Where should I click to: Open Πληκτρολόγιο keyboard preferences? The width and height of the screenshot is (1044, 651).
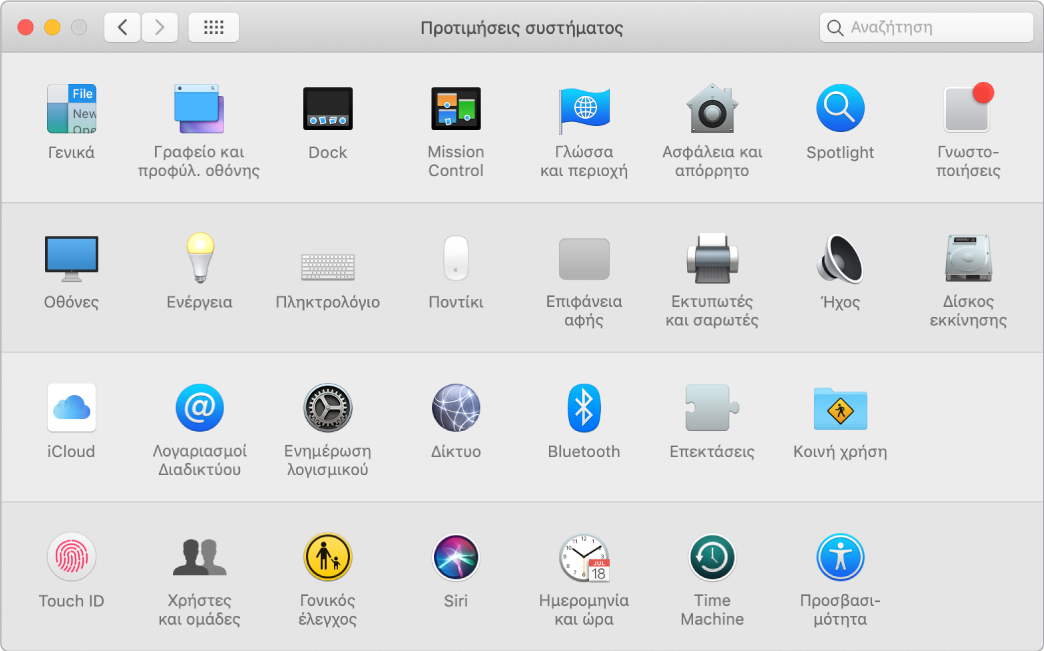[x=327, y=266]
